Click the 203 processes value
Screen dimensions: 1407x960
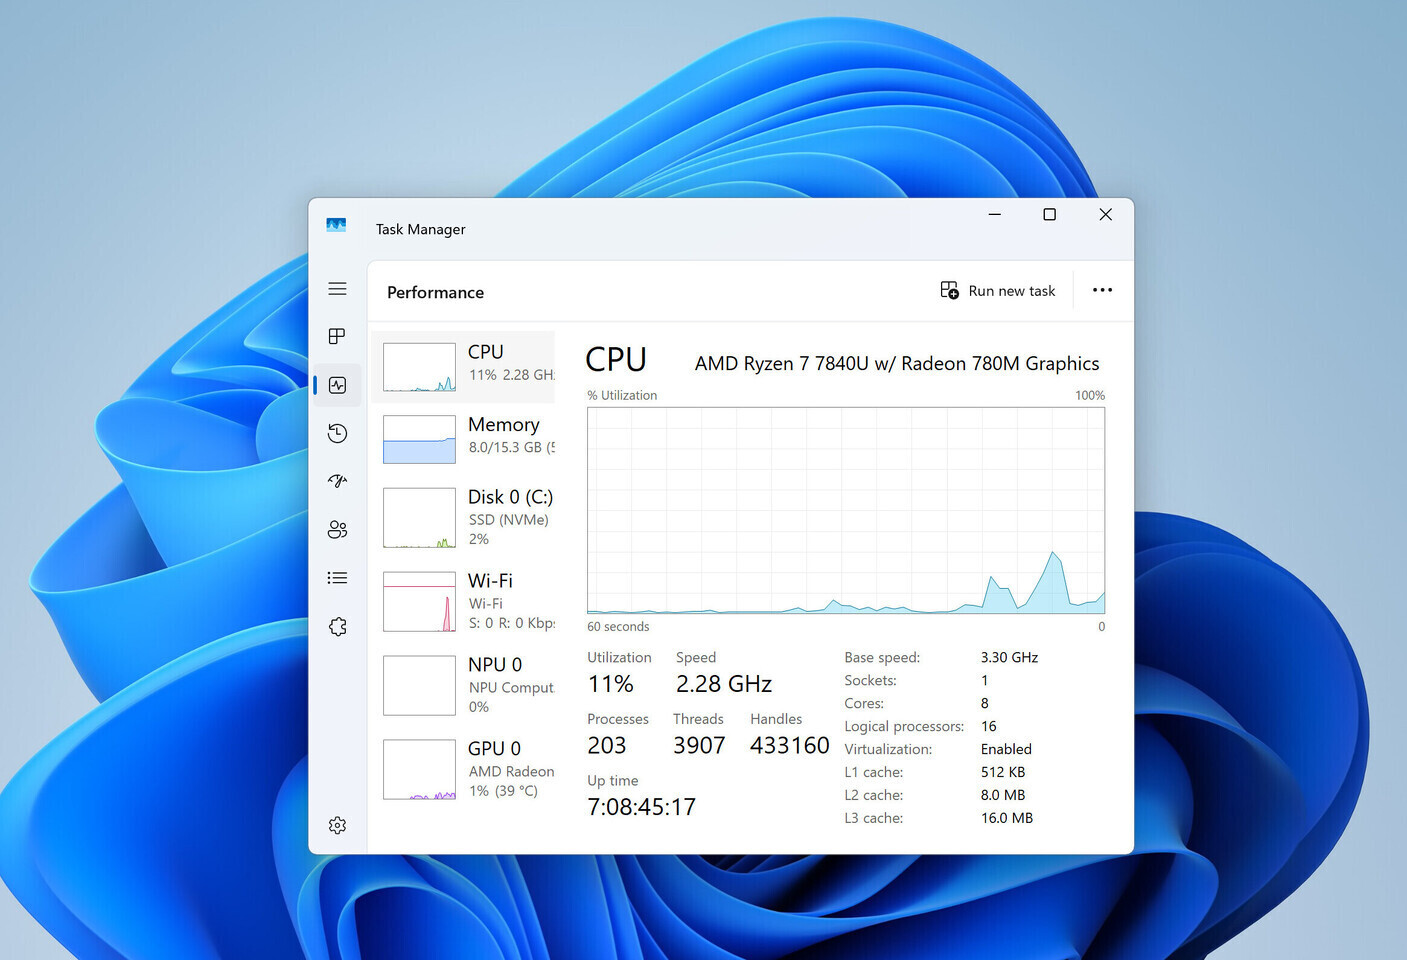[606, 746]
